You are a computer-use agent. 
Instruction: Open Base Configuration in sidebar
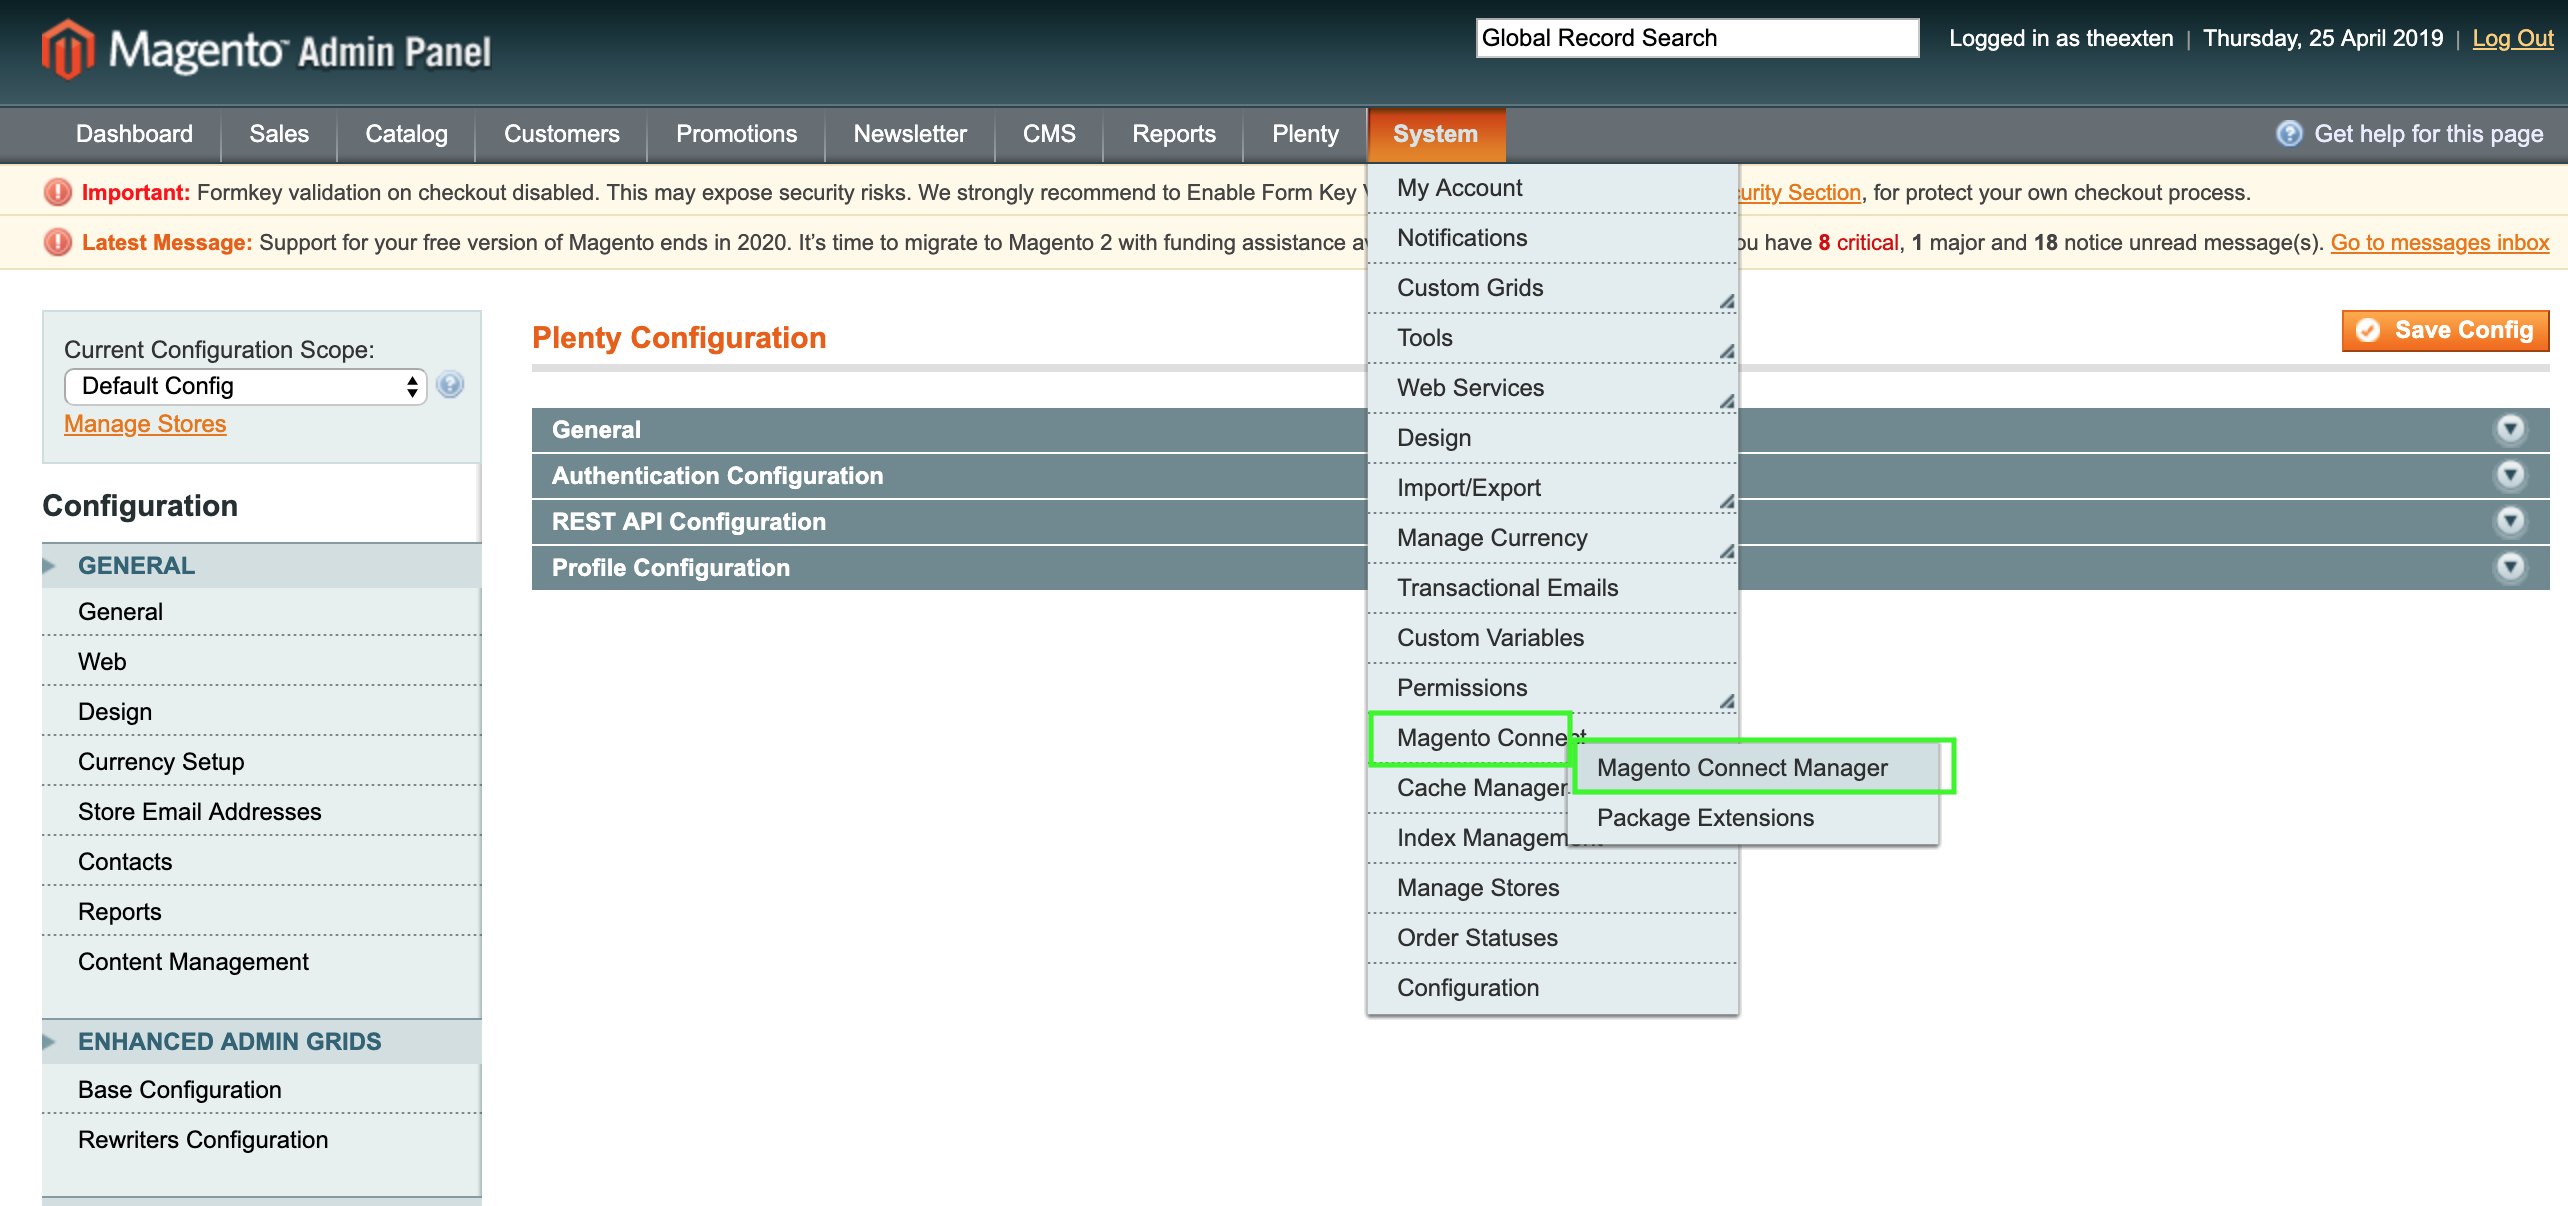(x=262, y=1090)
